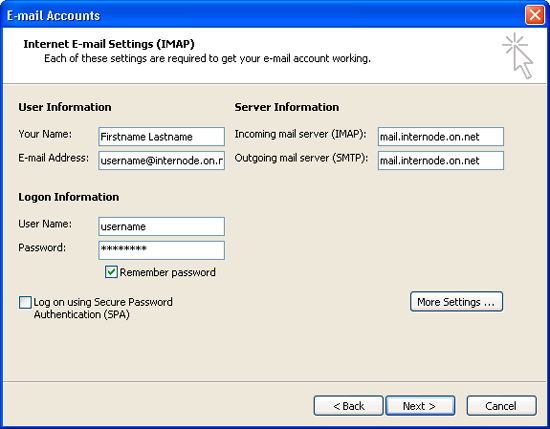Click the wizard cursor icon in header

[x=518, y=55]
